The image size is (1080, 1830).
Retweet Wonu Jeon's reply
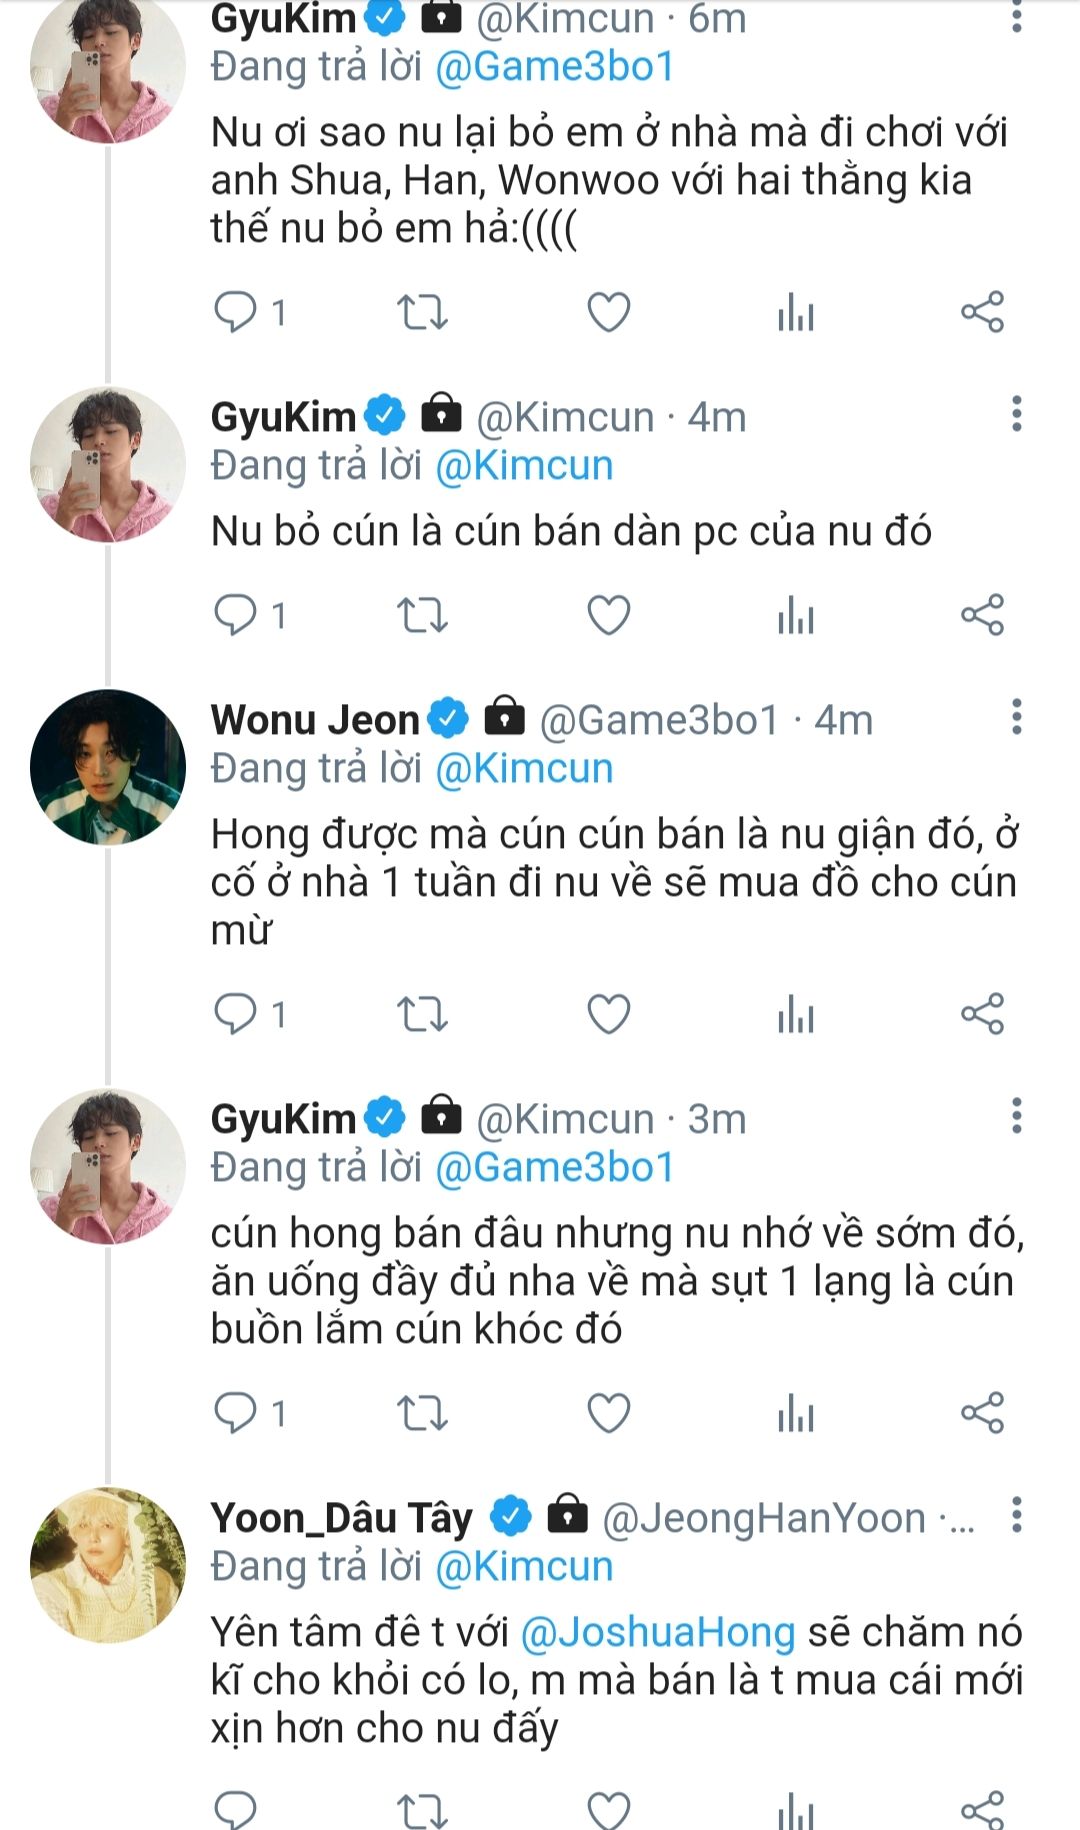422,1014
